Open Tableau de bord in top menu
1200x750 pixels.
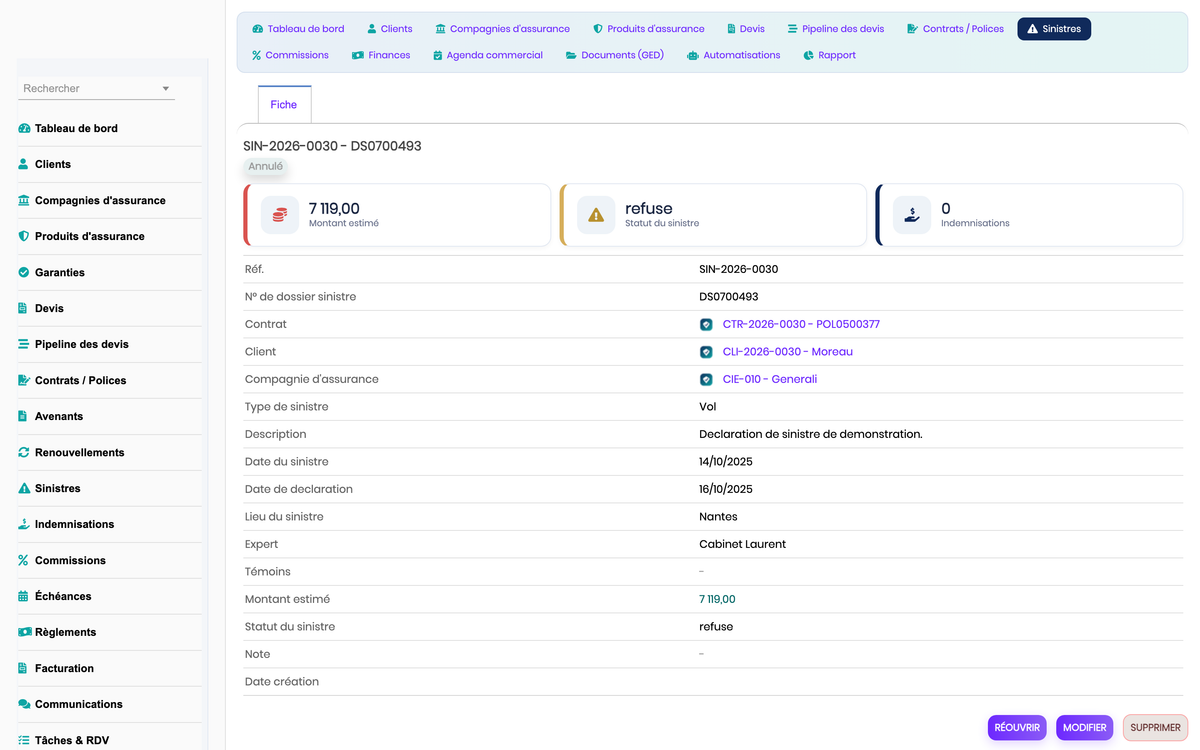point(298,29)
